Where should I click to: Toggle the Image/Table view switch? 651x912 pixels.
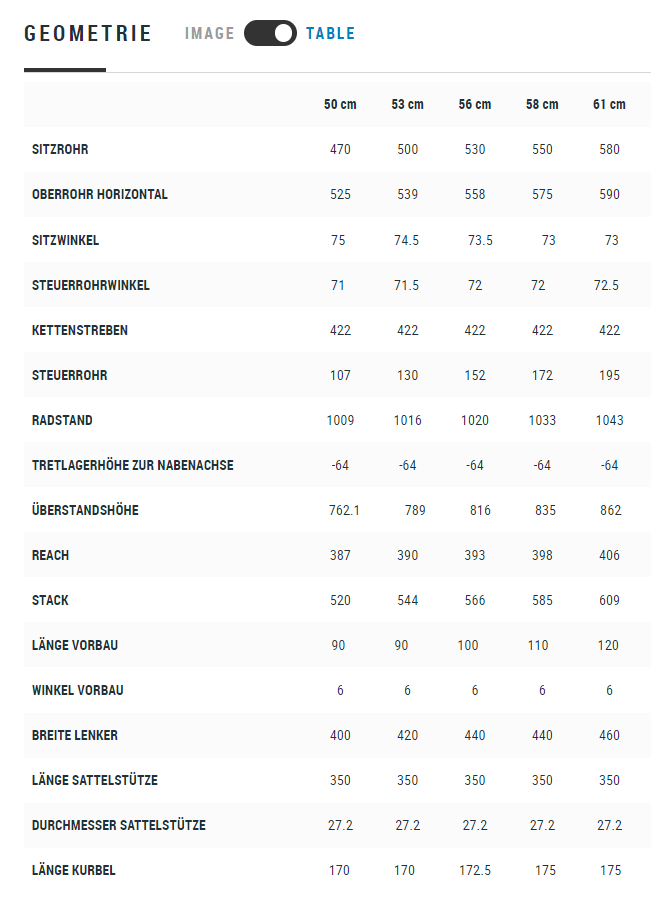pyautogui.click(x=270, y=33)
